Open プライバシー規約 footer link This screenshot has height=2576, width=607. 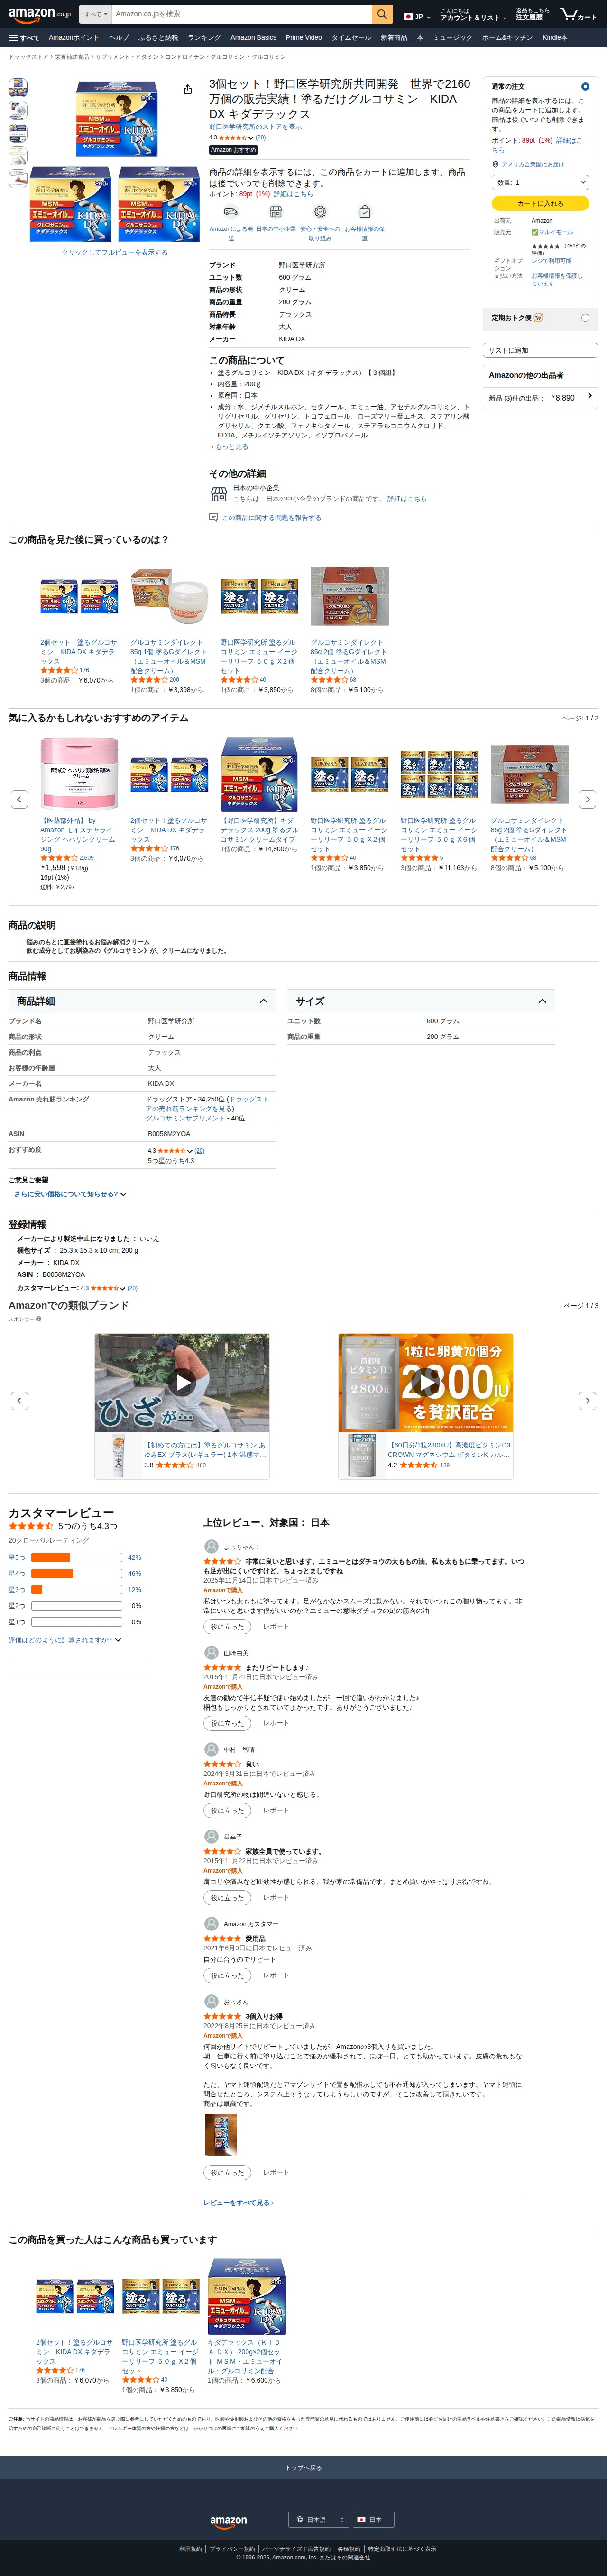coord(232,2549)
